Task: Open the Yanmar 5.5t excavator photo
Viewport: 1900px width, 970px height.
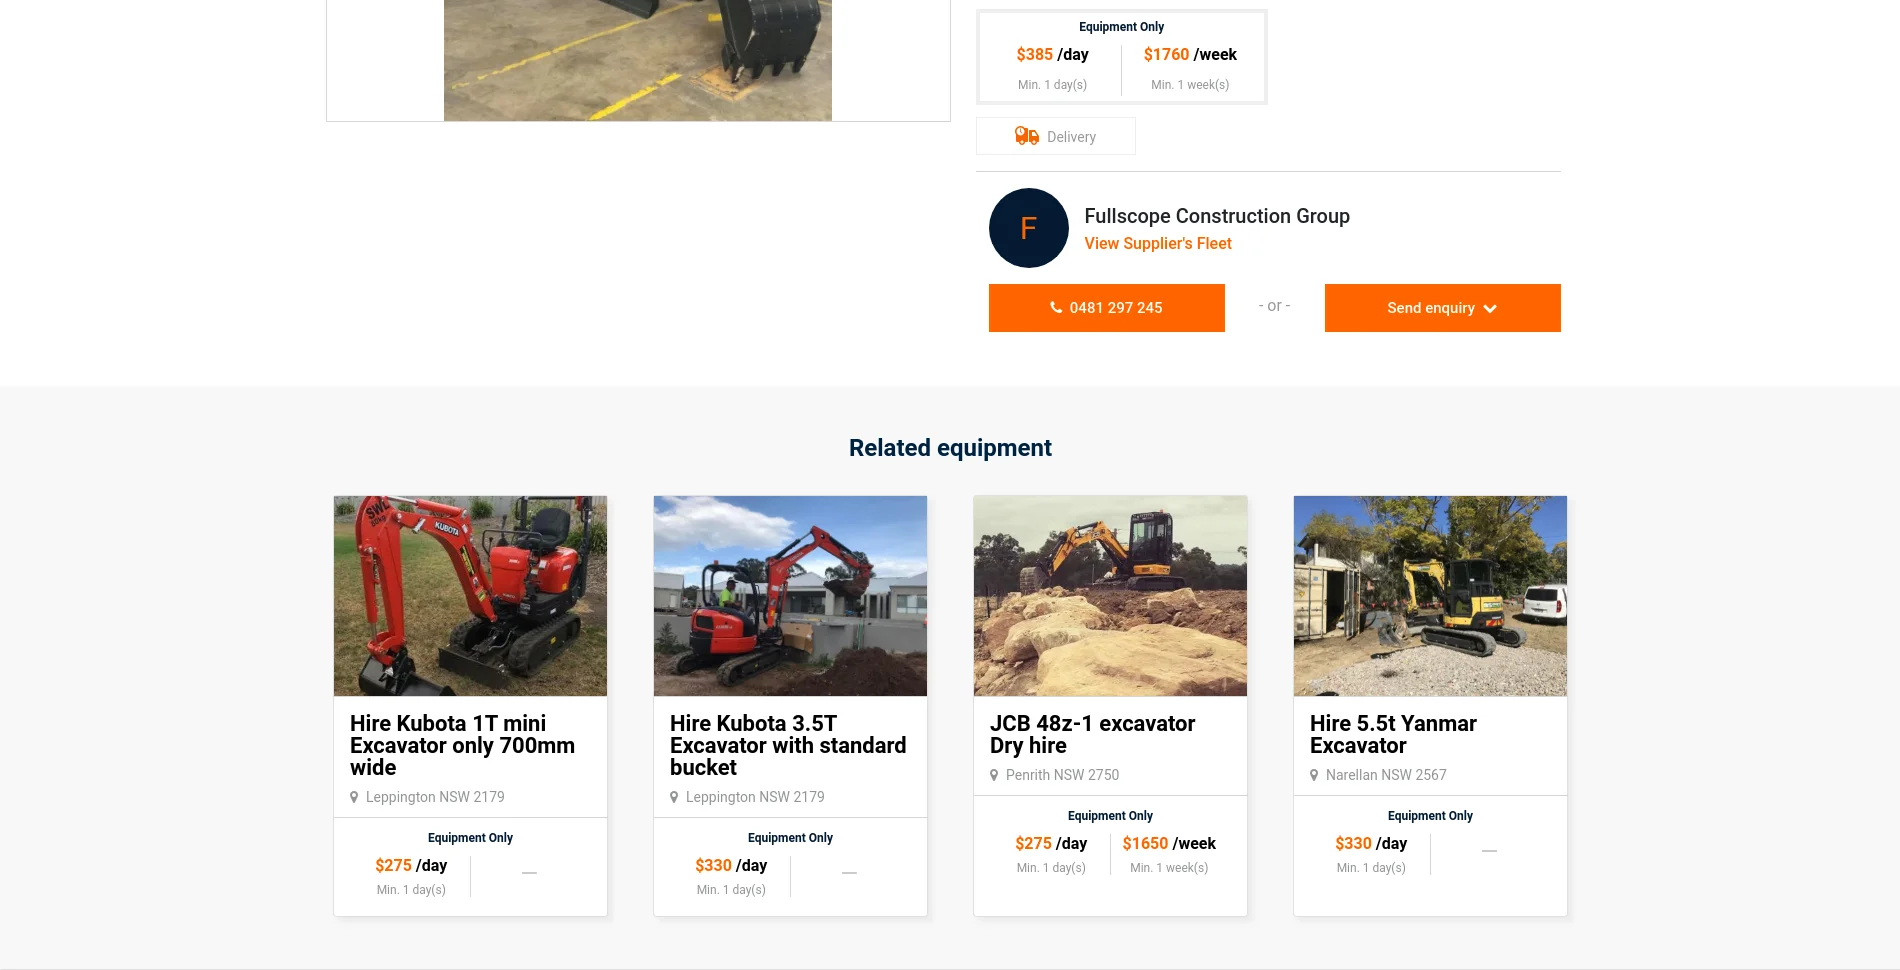Action: (1430, 596)
